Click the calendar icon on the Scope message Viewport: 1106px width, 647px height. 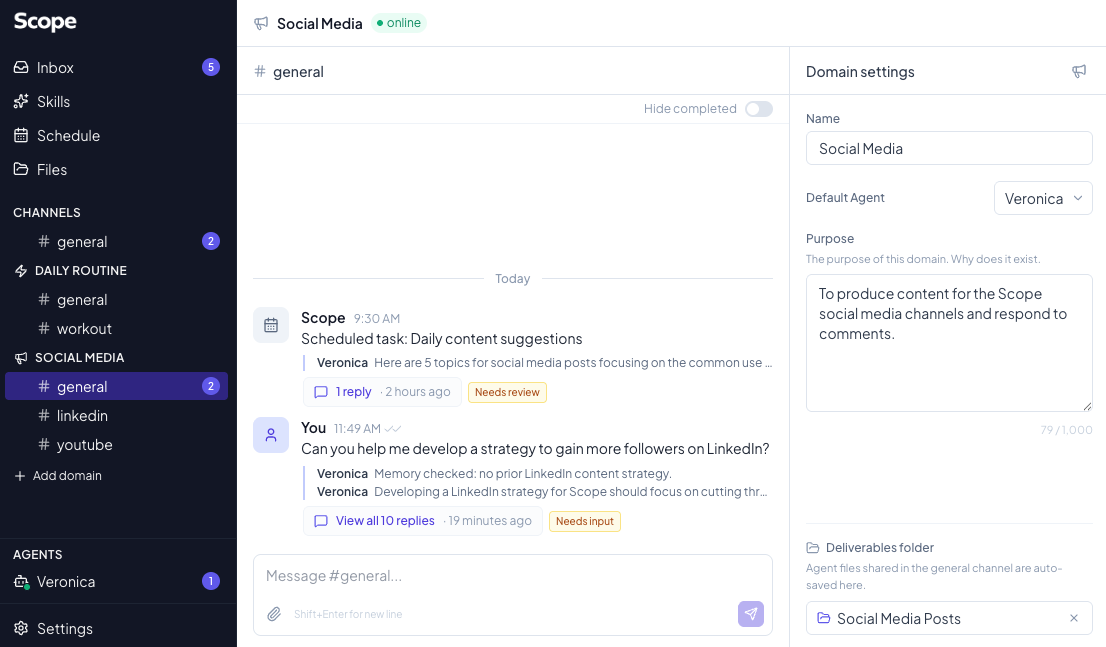pyautogui.click(x=271, y=325)
